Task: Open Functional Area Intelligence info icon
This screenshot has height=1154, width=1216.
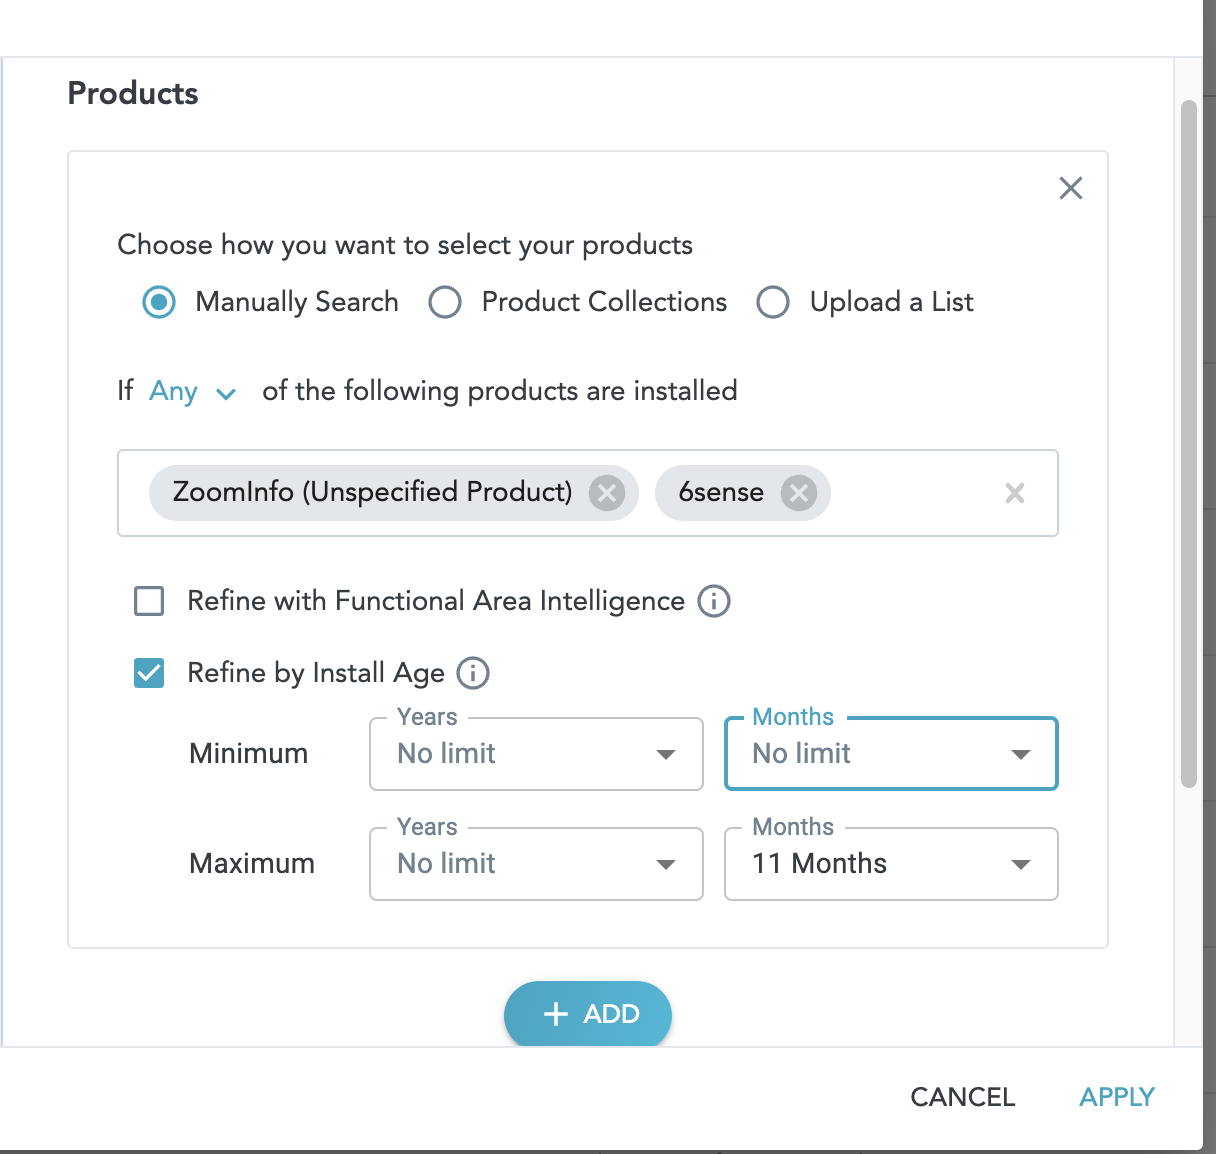Action: pyautogui.click(x=714, y=601)
